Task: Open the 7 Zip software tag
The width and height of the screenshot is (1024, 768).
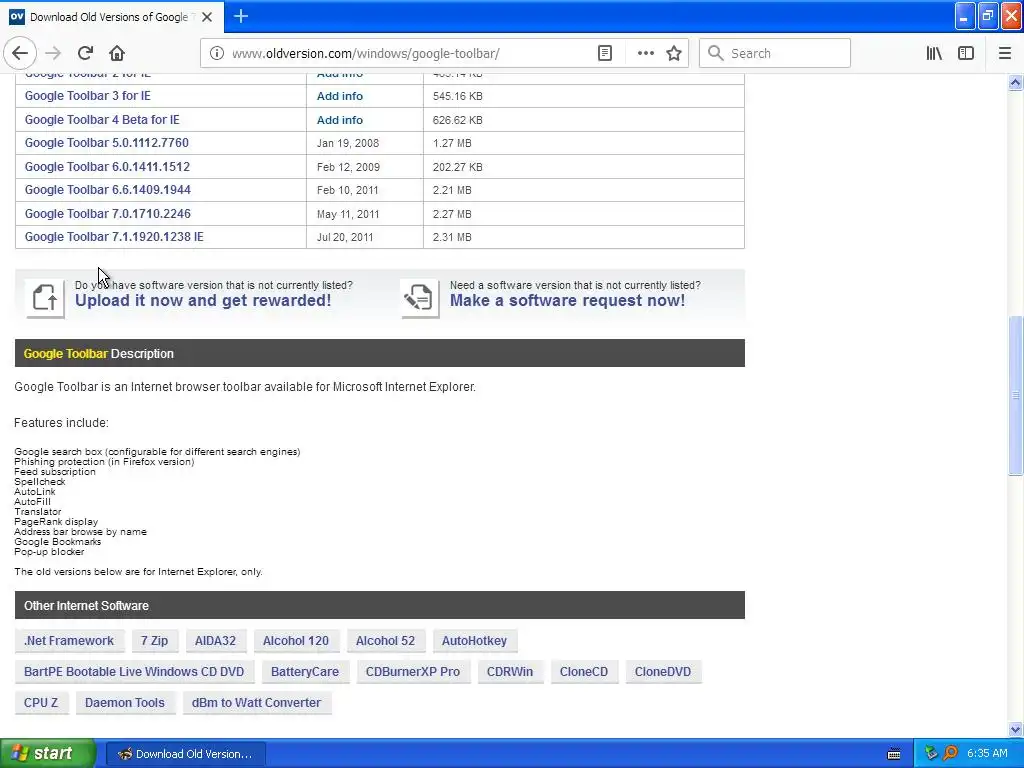Action: (154, 641)
